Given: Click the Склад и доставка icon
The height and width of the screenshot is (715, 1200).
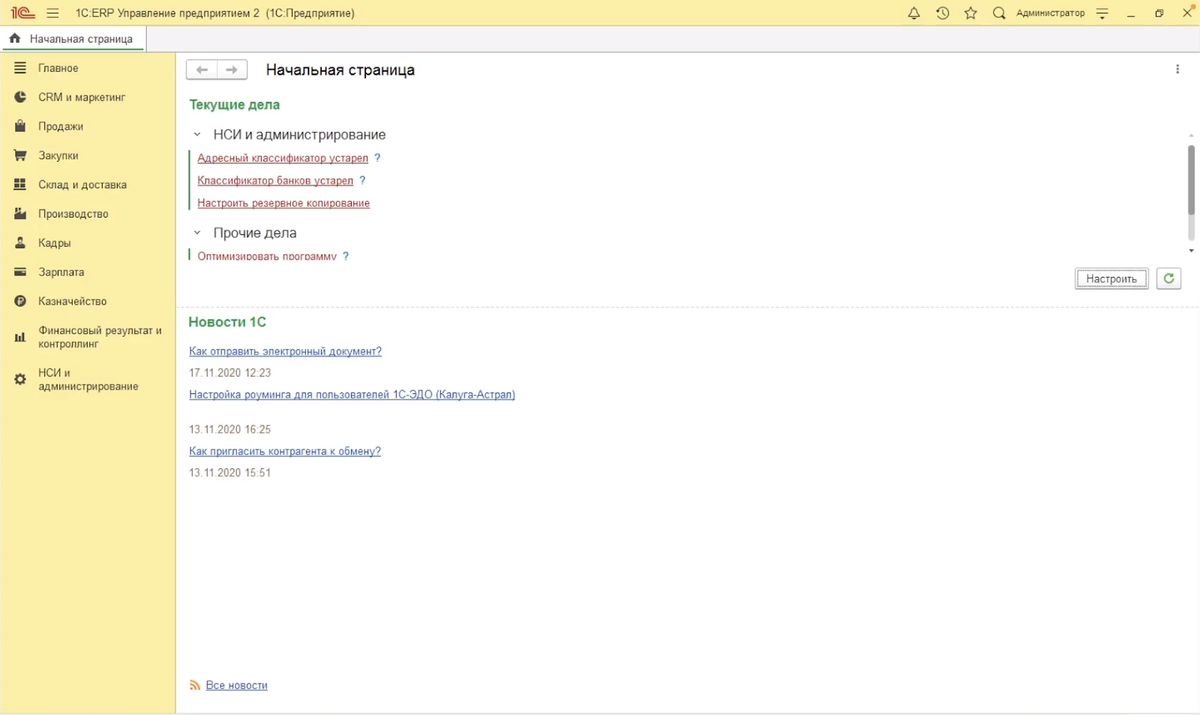Looking at the screenshot, I should click(x=19, y=184).
